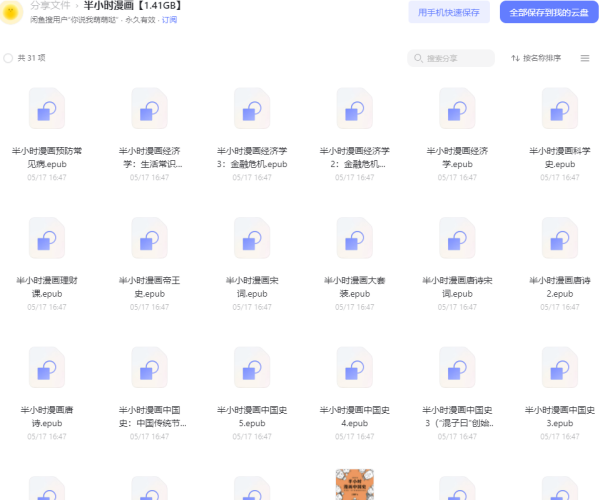The width and height of the screenshot is (600, 500).
Task: Open the orange book cover thumbnail
Action: coord(354,484)
